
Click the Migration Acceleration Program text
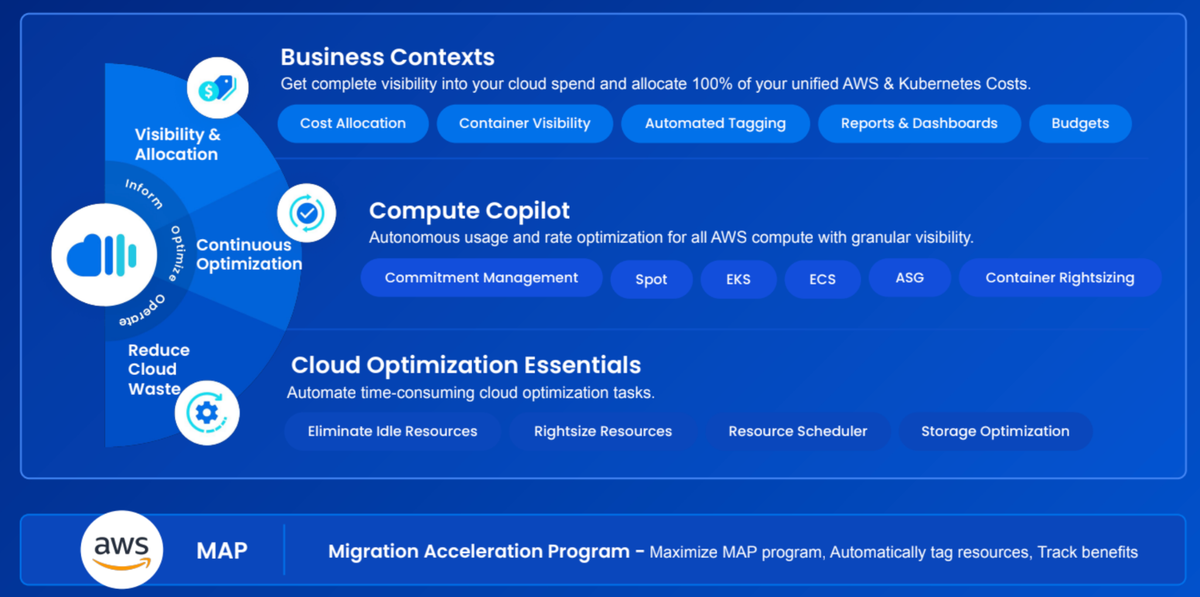click(479, 552)
